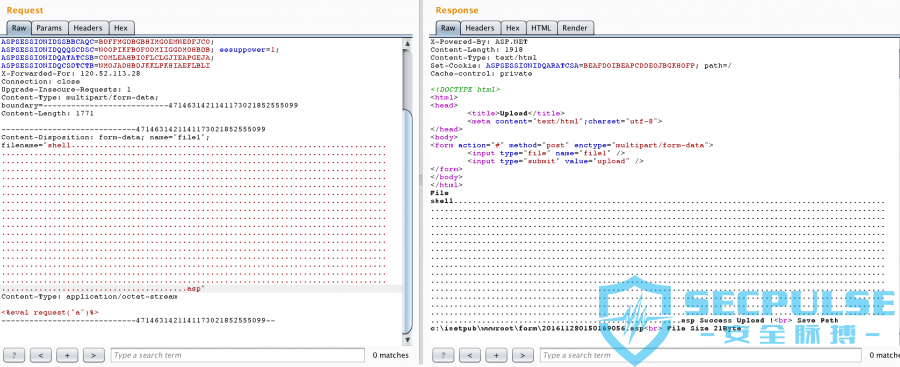Click the Response search options '+' button
This screenshot has width=900, height=367.
tap(496, 355)
